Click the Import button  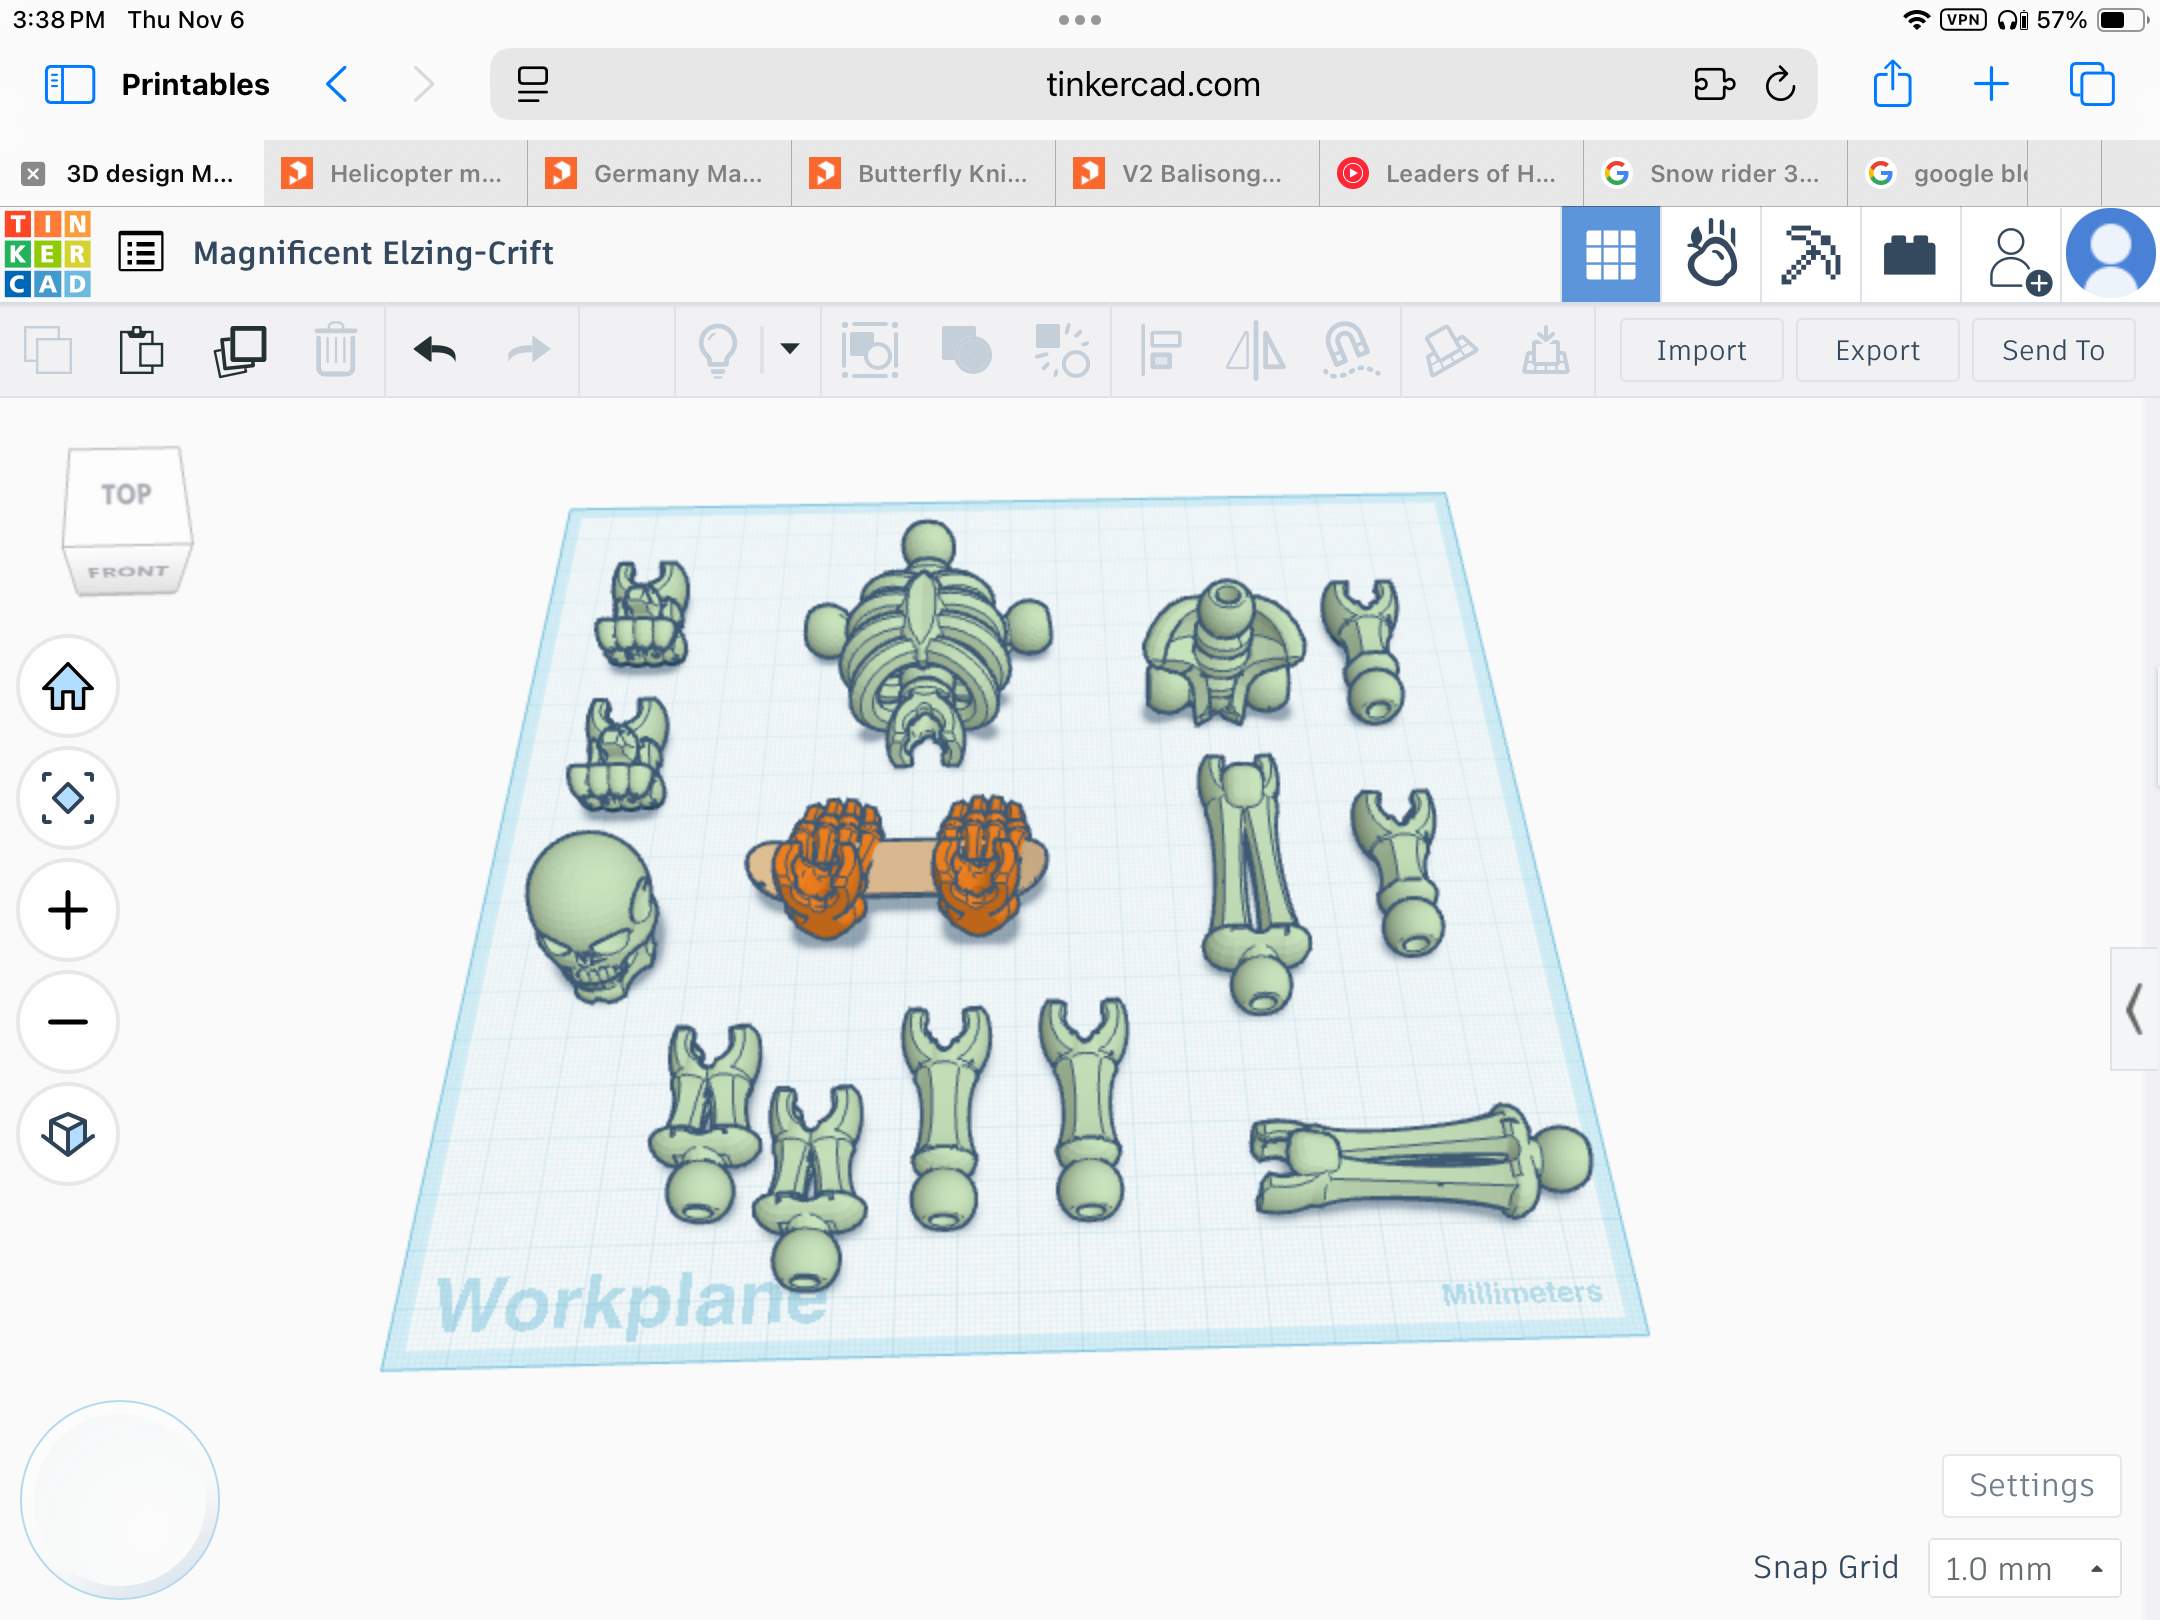point(1701,350)
